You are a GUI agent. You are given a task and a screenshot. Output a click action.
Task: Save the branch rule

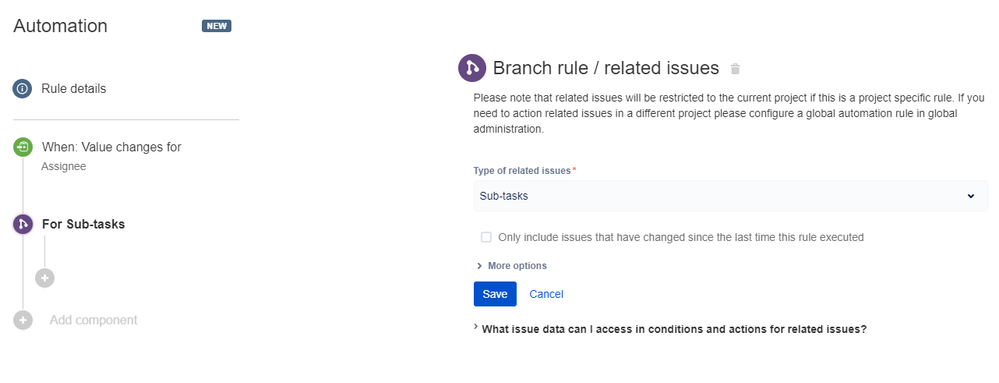pos(495,294)
